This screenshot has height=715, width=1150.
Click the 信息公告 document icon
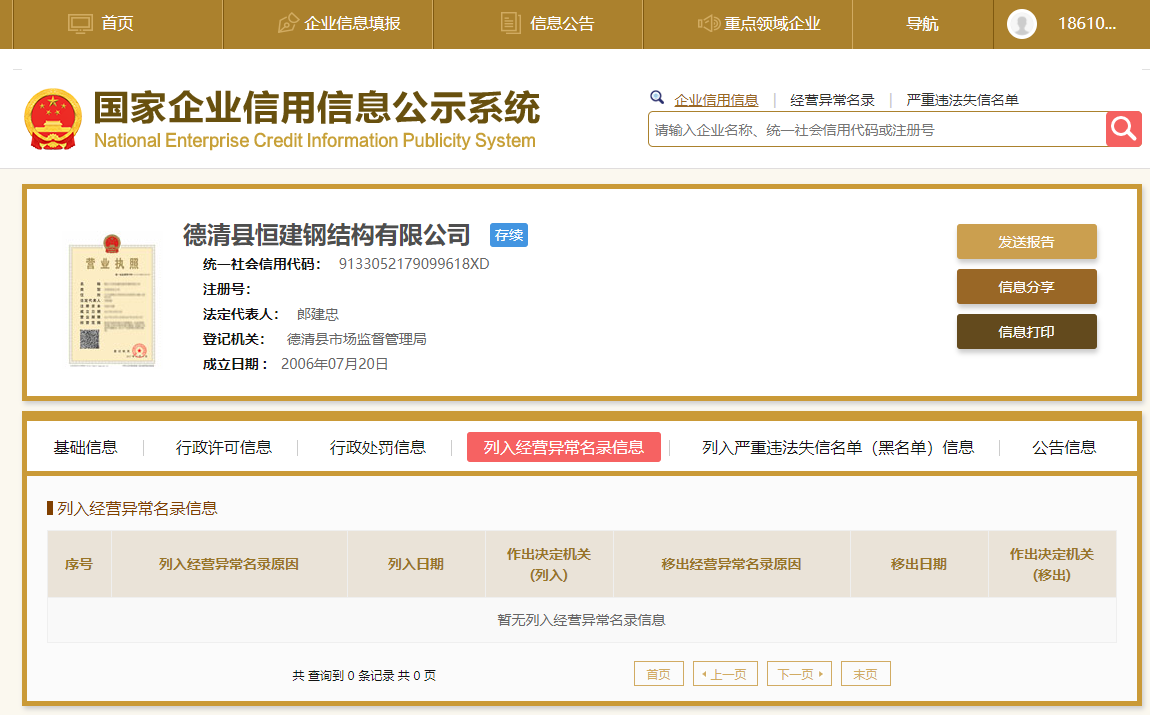point(510,23)
